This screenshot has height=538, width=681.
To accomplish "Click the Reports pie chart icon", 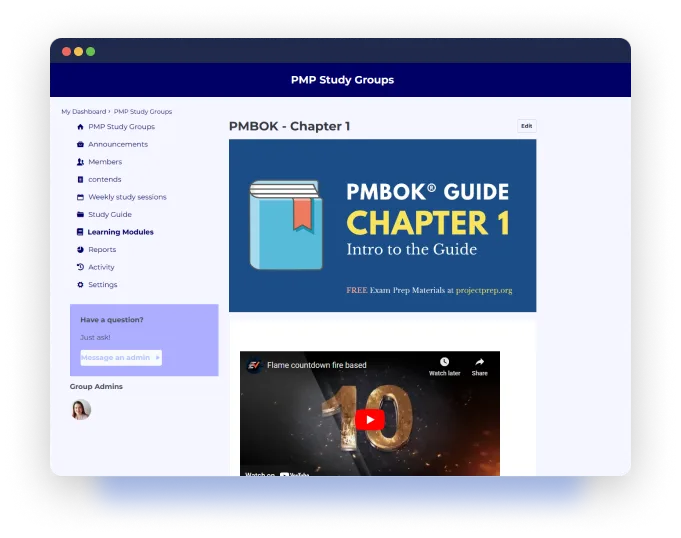I will (x=80, y=250).
